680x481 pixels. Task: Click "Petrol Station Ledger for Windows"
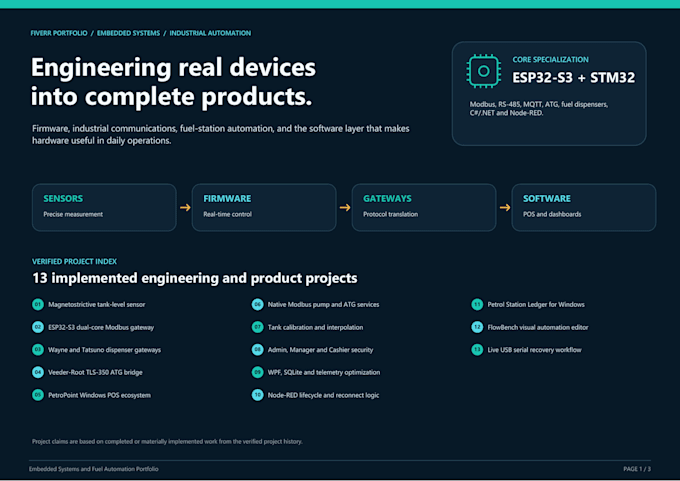[536, 304]
